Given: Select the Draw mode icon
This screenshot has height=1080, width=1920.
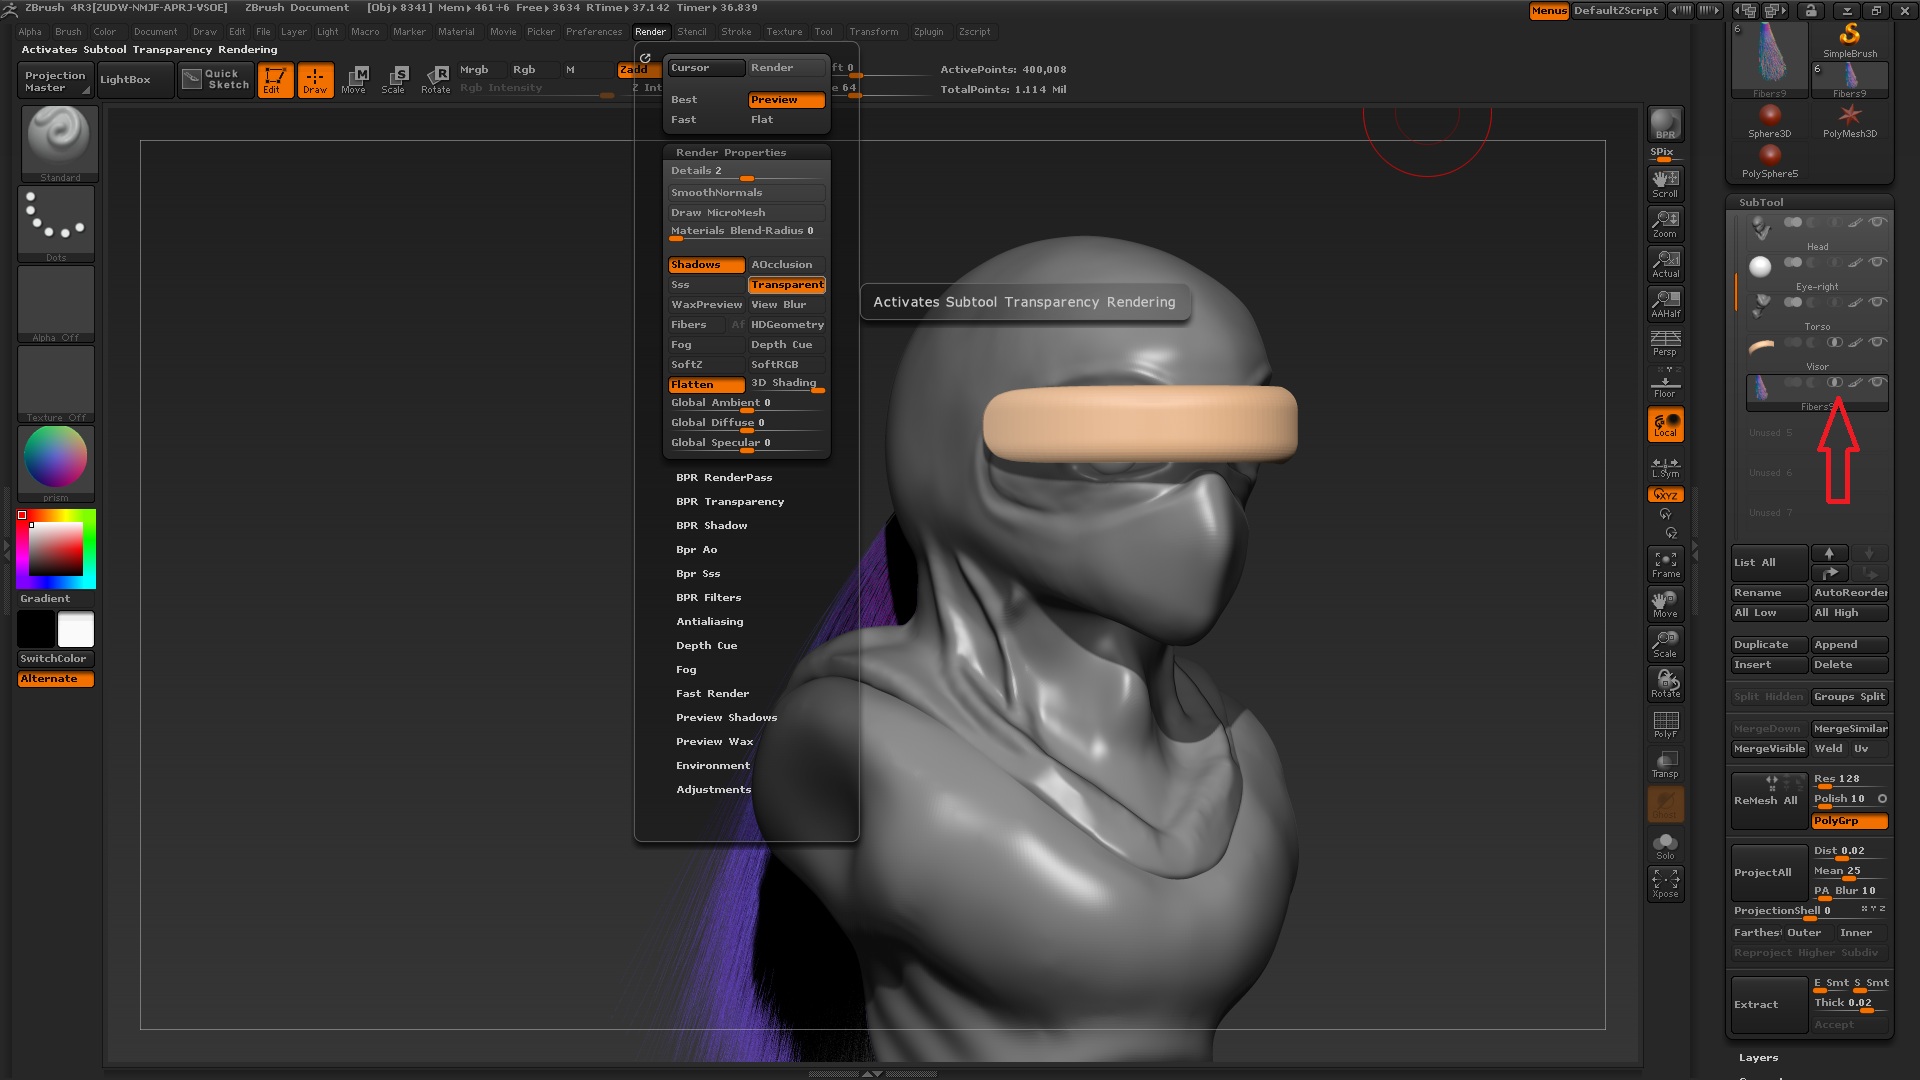Looking at the screenshot, I should coord(315,80).
